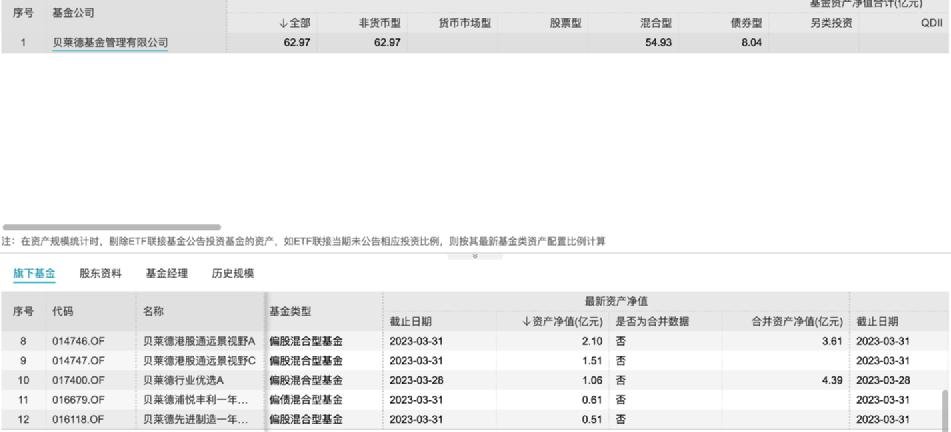Select fund 贝莱德先进制造一年…

[x=195, y=419]
